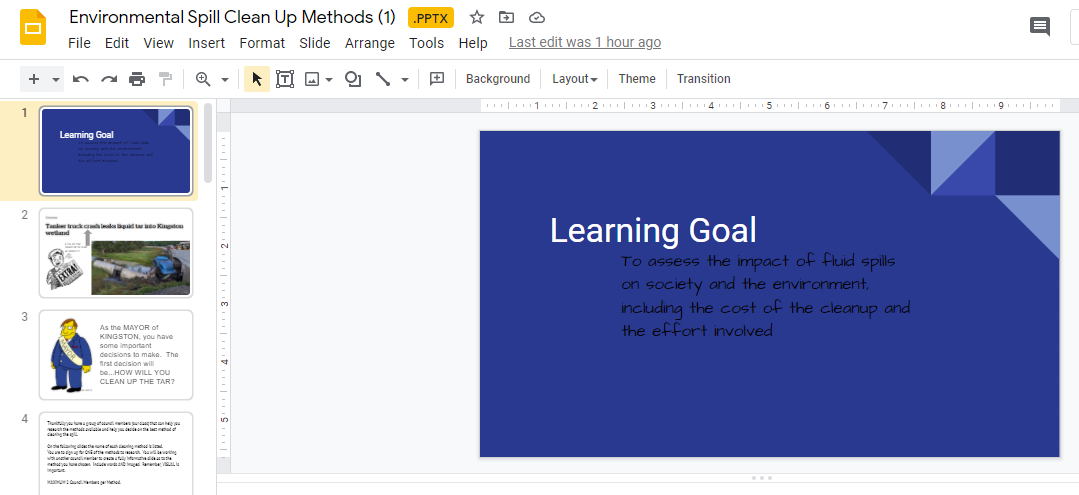This screenshot has height=495, width=1079.
Task: Open the Insert menu
Action: (206, 43)
